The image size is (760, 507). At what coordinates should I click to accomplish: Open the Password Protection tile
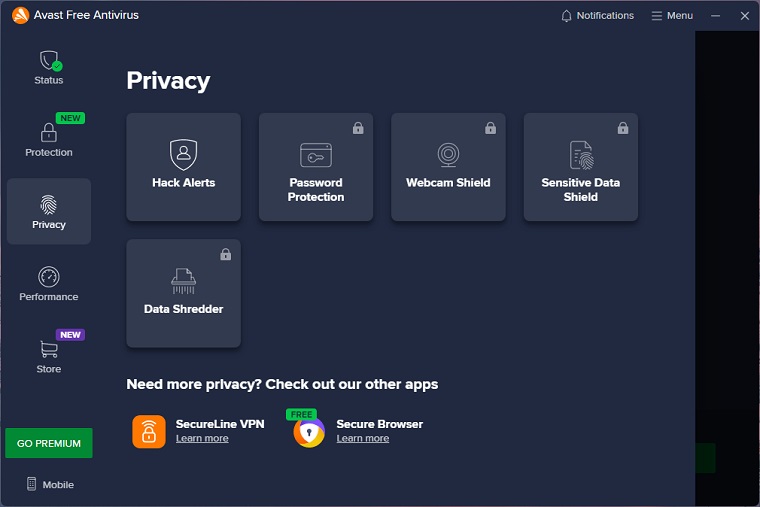pos(316,167)
